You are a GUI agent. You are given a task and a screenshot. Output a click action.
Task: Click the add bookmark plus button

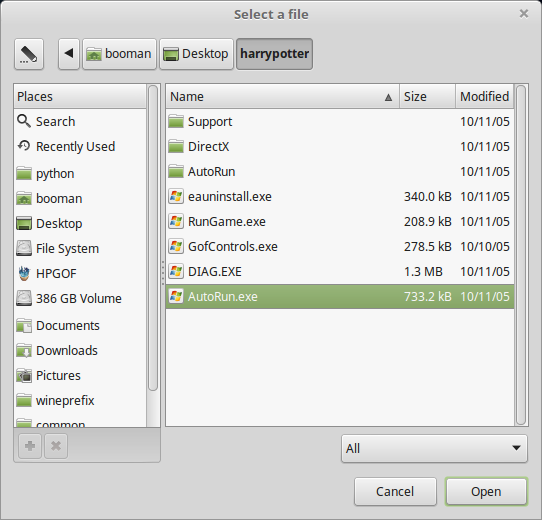(x=30, y=446)
